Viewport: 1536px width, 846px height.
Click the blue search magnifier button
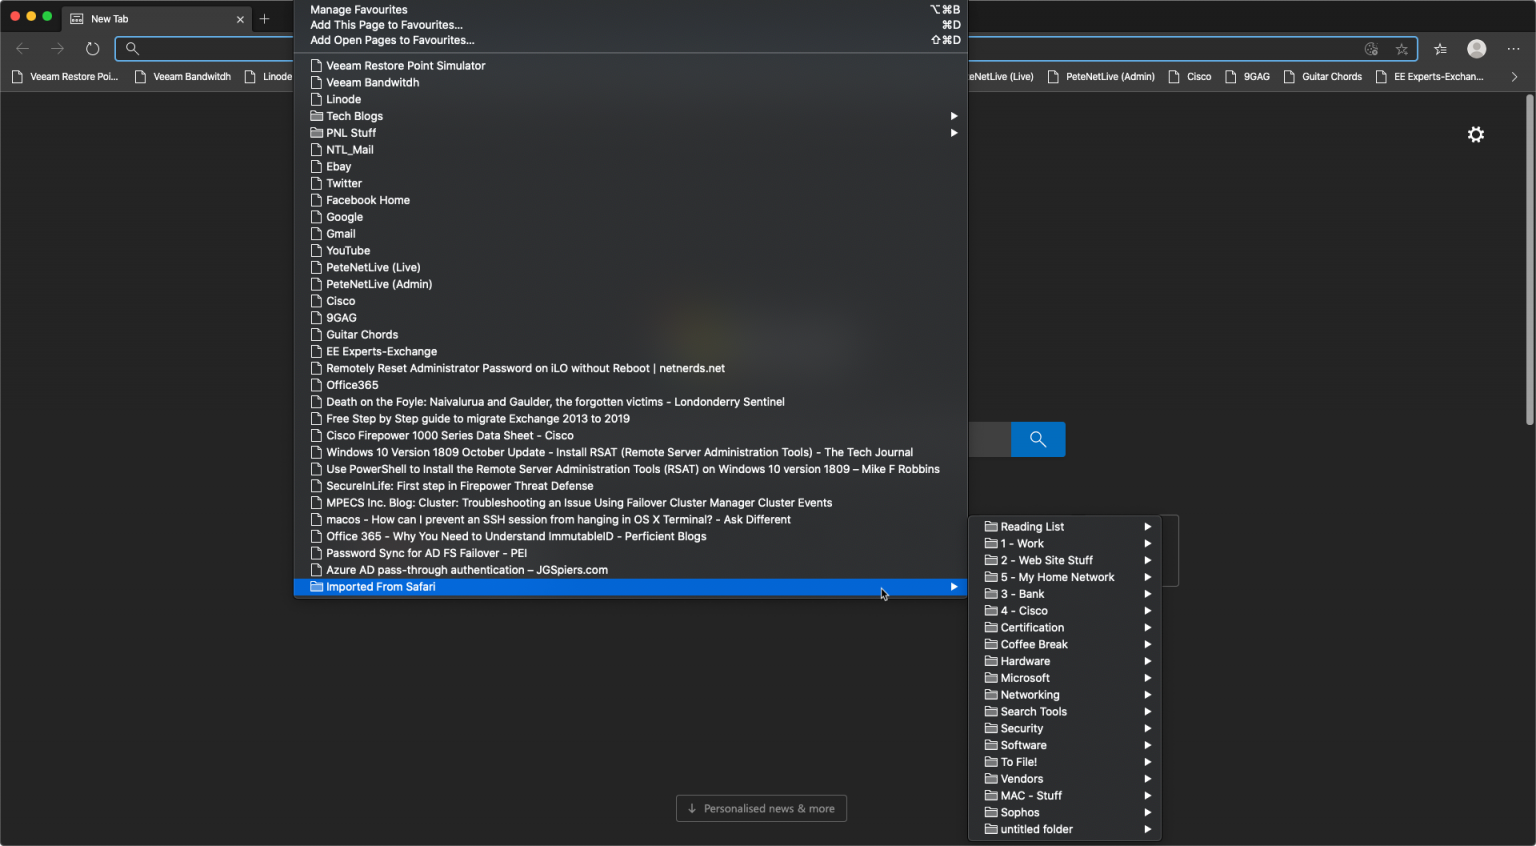(x=1038, y=439)
